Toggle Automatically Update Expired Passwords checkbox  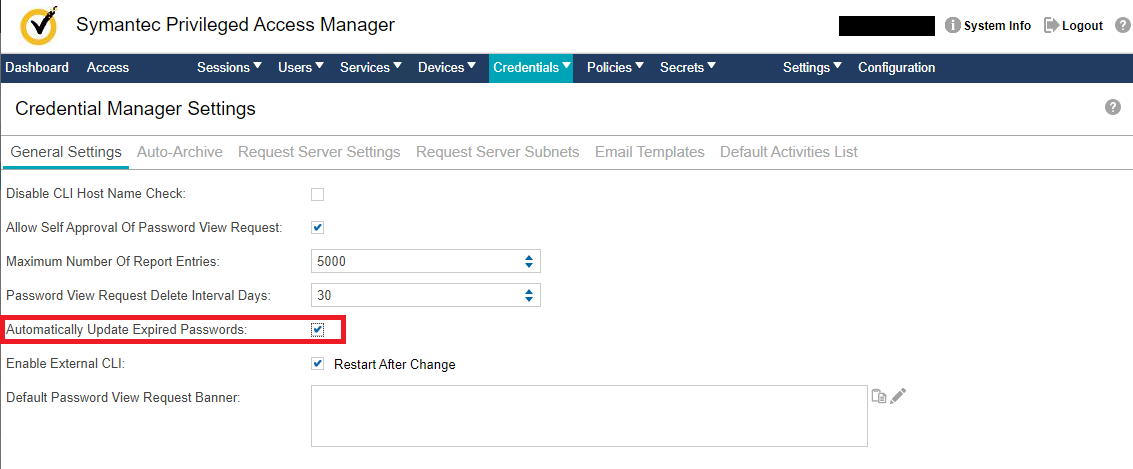click(x=317, y=330)
